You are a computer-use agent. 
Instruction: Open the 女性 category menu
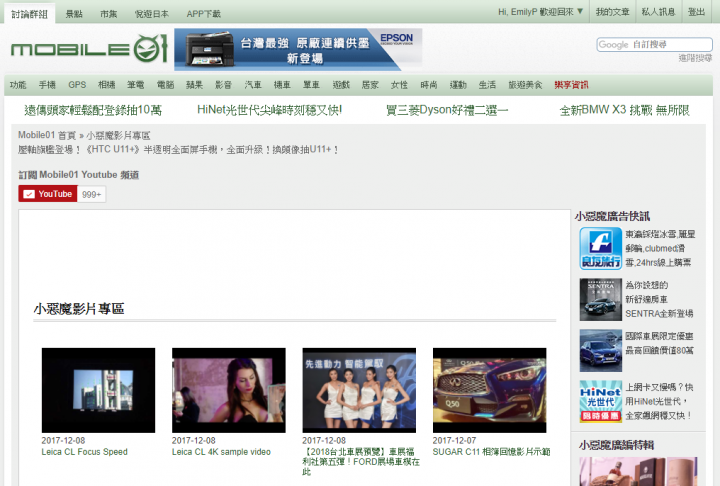coord(399,85)
